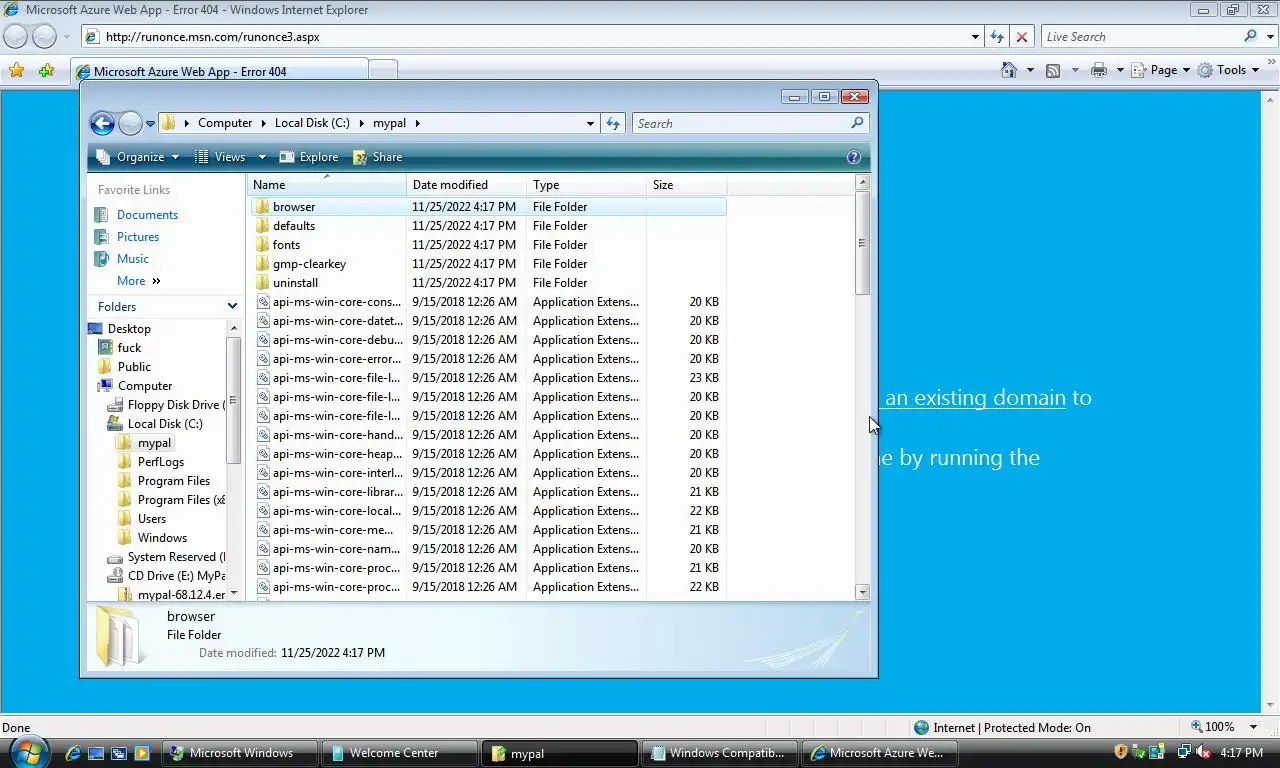Click 'an existing domain' link

pos(975,398)
